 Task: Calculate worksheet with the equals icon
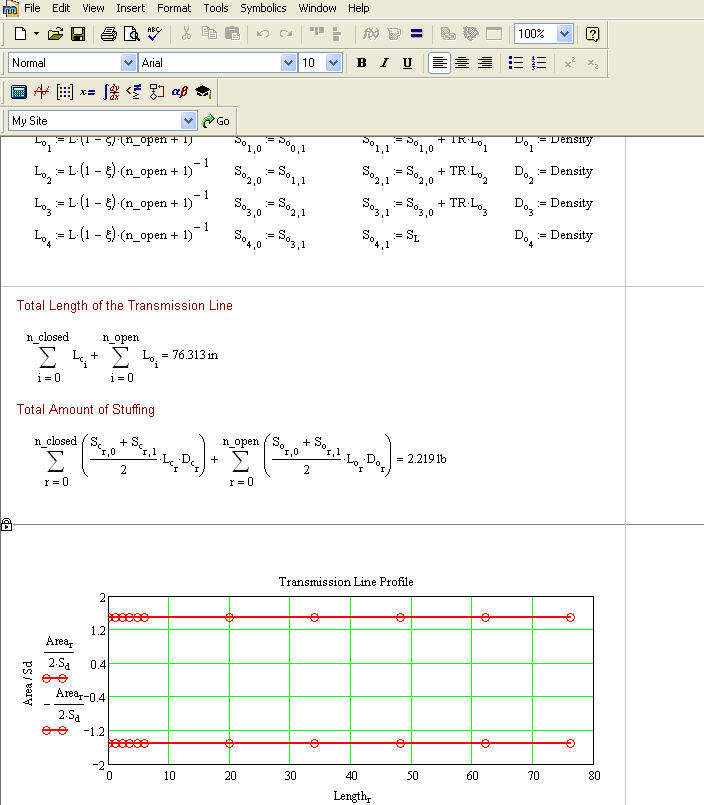[x=416, y=34]
